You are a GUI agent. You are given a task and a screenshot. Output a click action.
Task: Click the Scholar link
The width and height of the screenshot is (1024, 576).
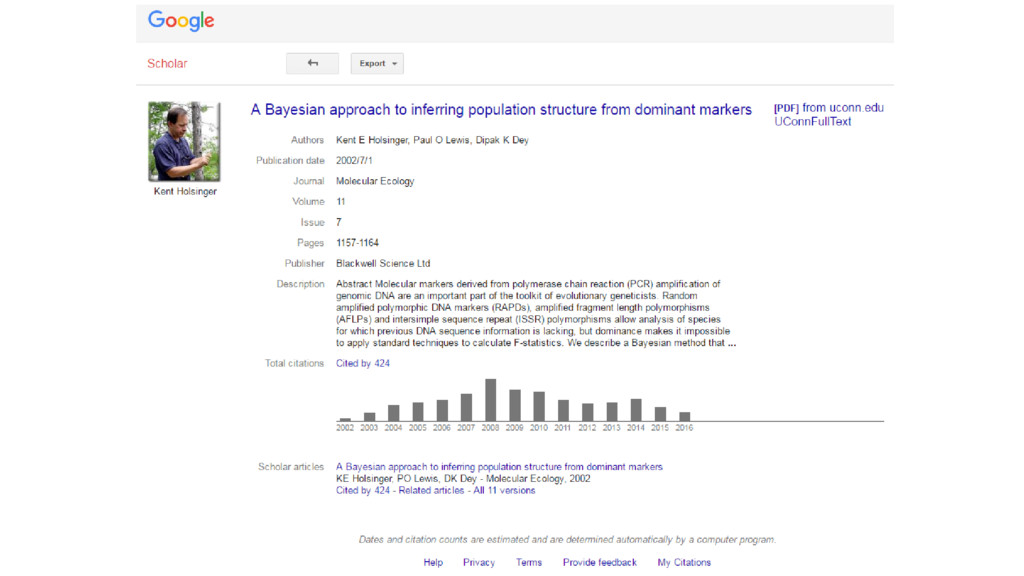167,63
